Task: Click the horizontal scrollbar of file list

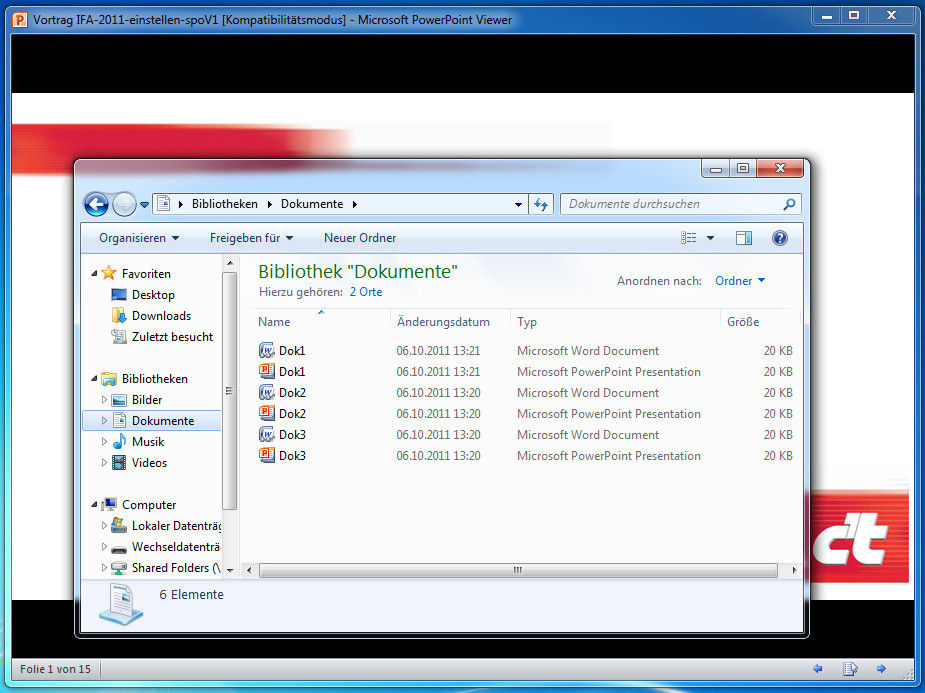Action: 518,570
